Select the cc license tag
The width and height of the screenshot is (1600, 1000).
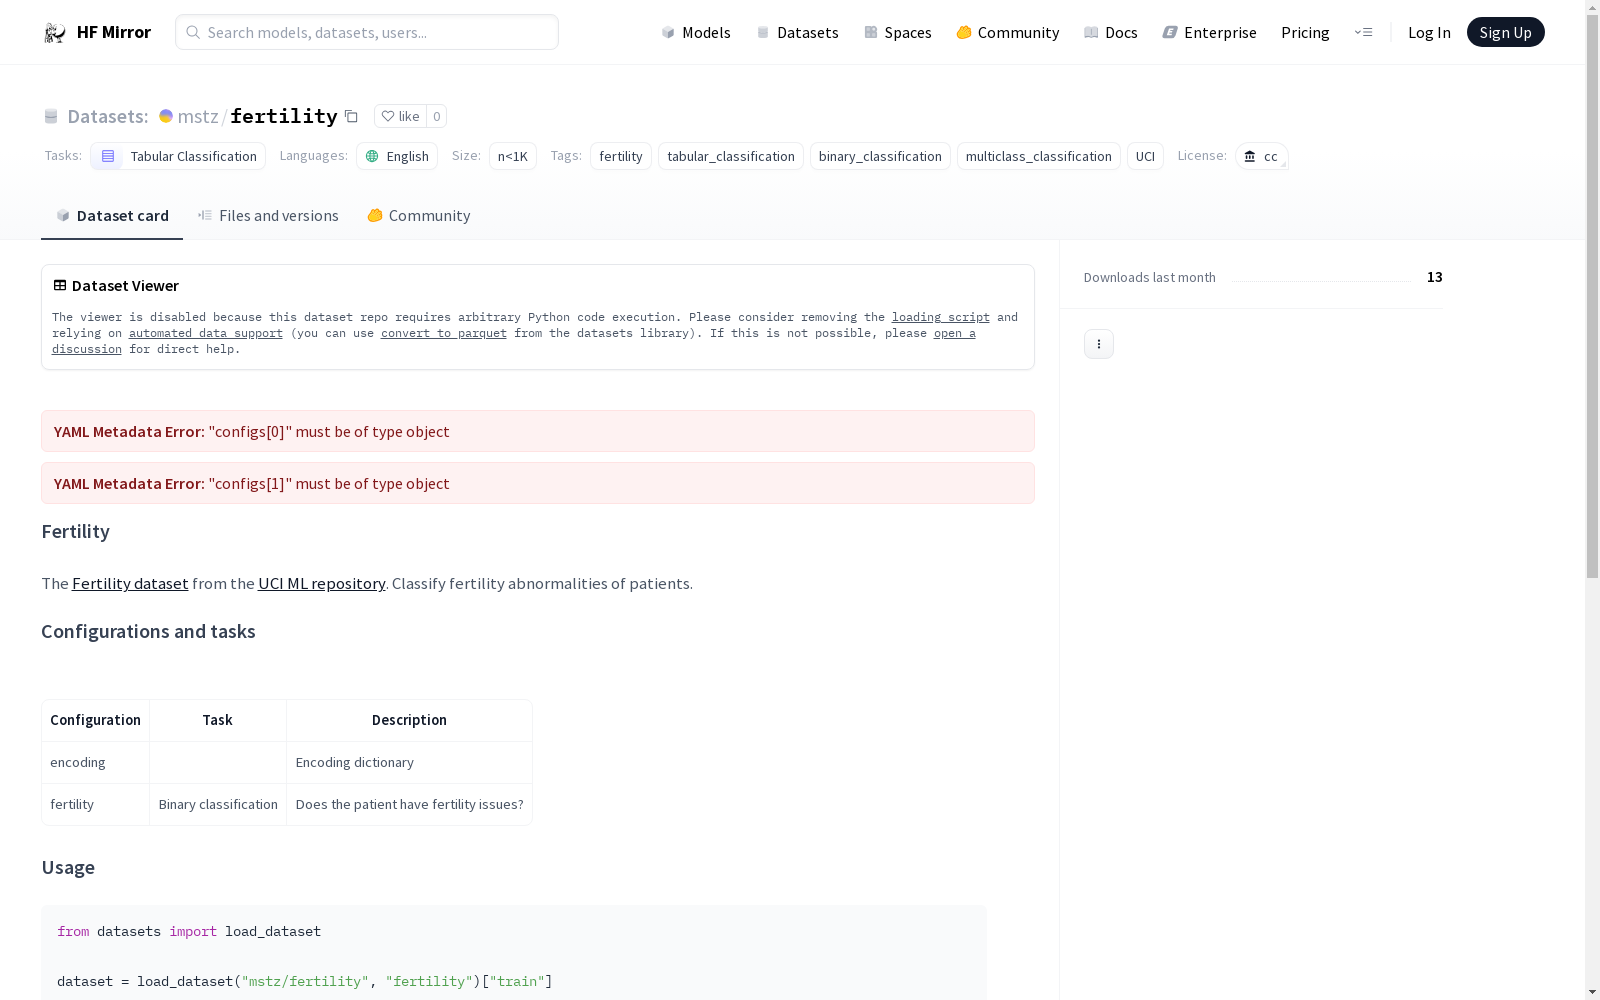pos(1261,156)
